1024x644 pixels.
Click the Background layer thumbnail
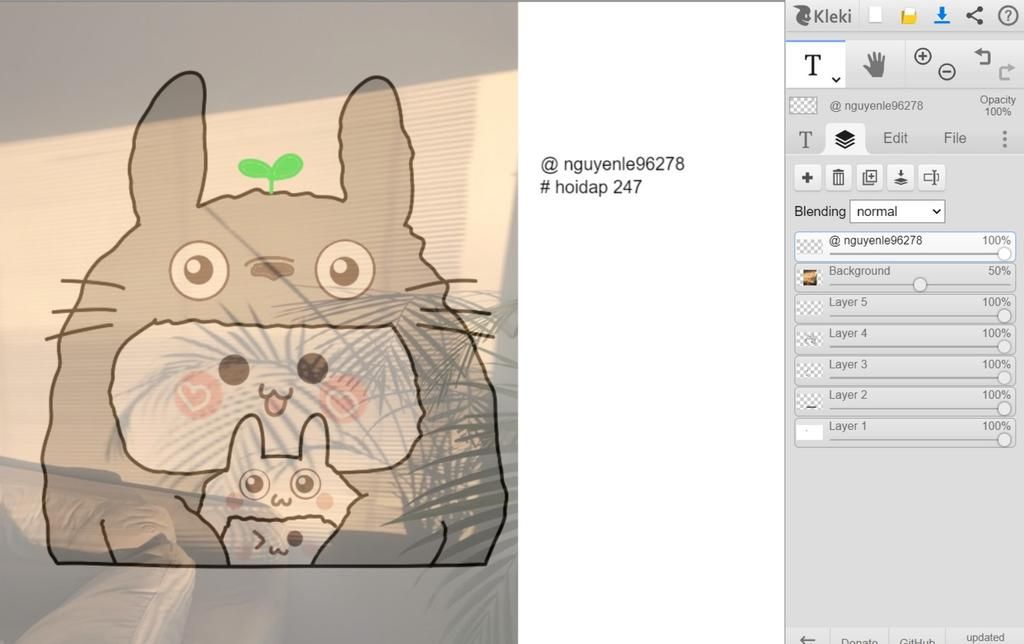point(810,278)
